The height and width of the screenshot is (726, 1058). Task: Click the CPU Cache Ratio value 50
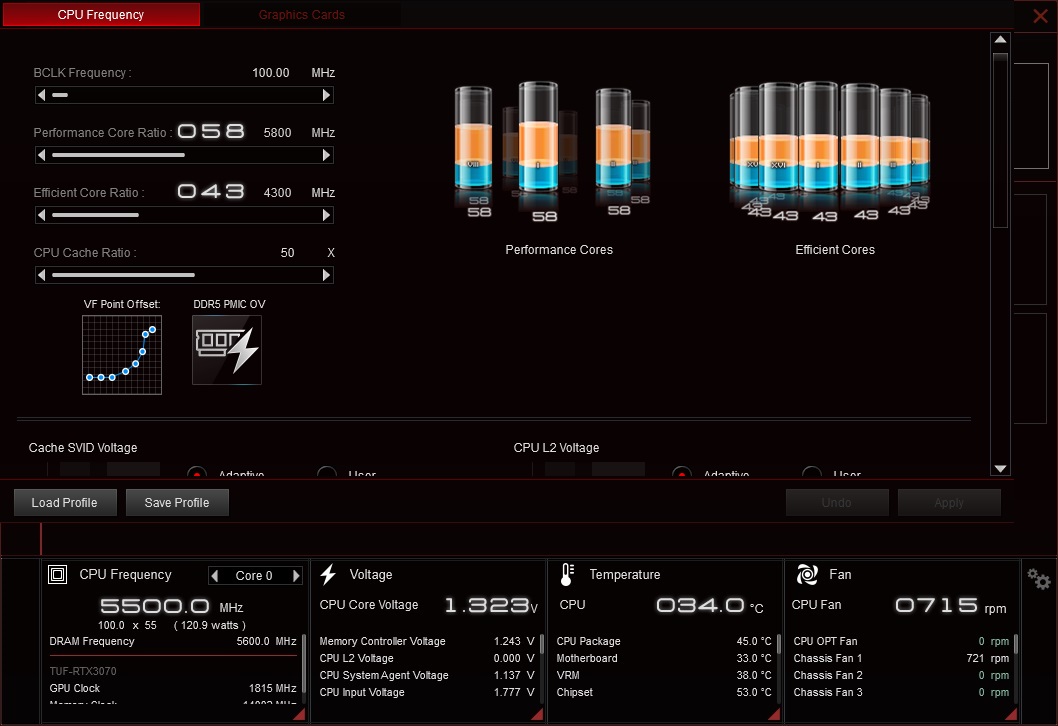(287, 253)
